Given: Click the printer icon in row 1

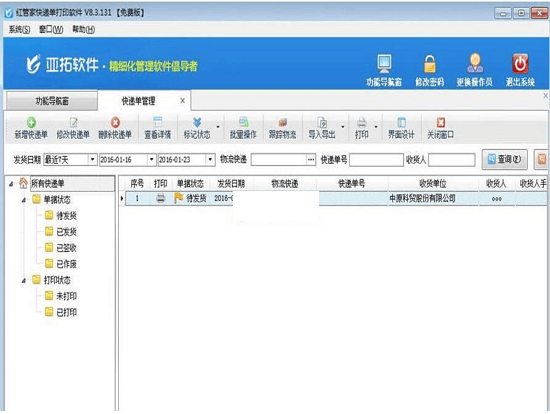Looking at the screenshot, I should click(x=161, y=198).
